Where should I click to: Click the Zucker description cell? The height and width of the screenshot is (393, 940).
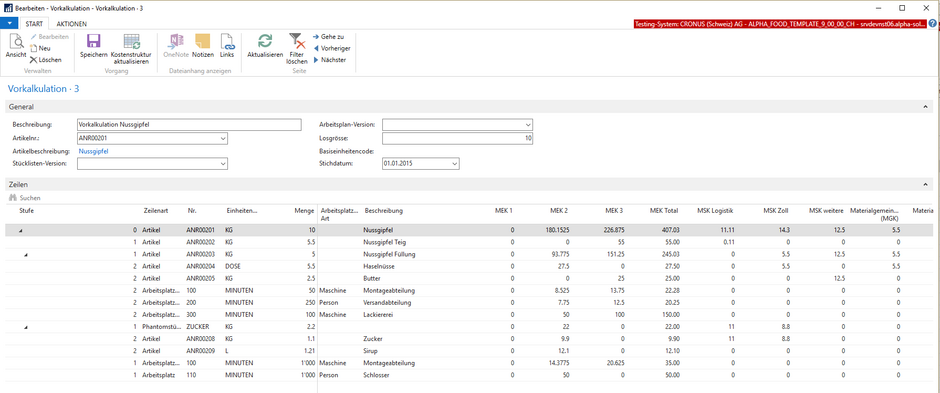click(x=374, y=339)
